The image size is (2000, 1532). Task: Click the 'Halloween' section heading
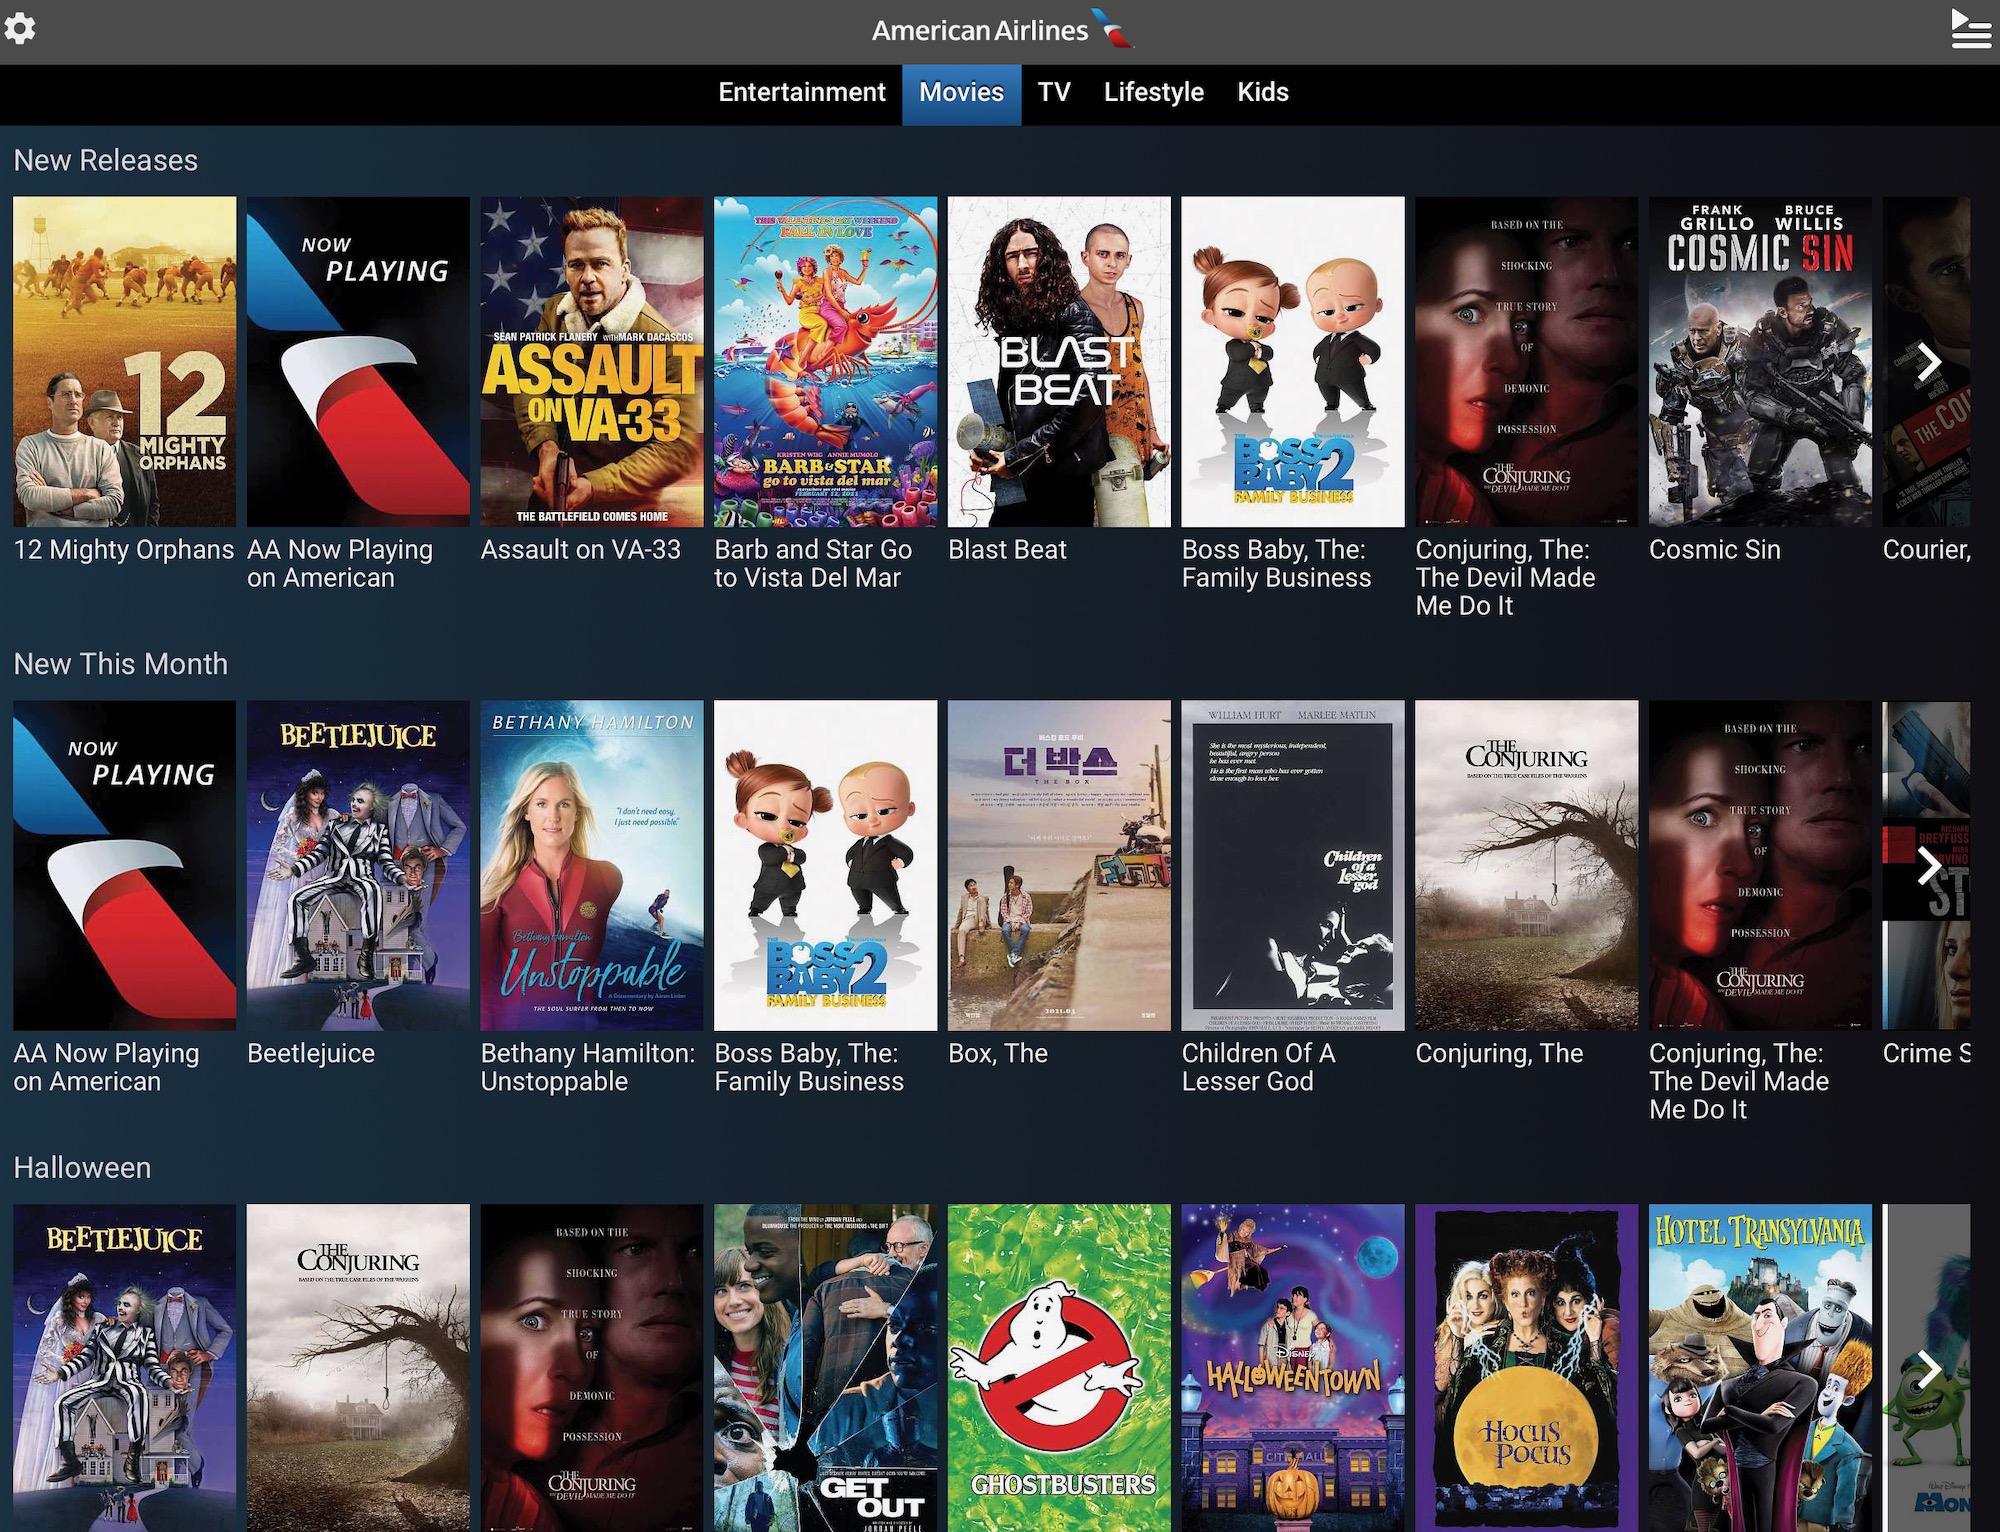pyautogui.click(x=82, y=1169)
